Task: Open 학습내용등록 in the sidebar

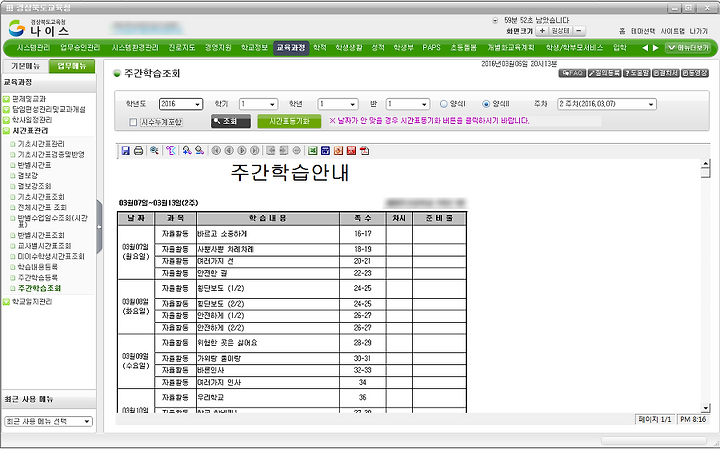Action: pos(38,267)
